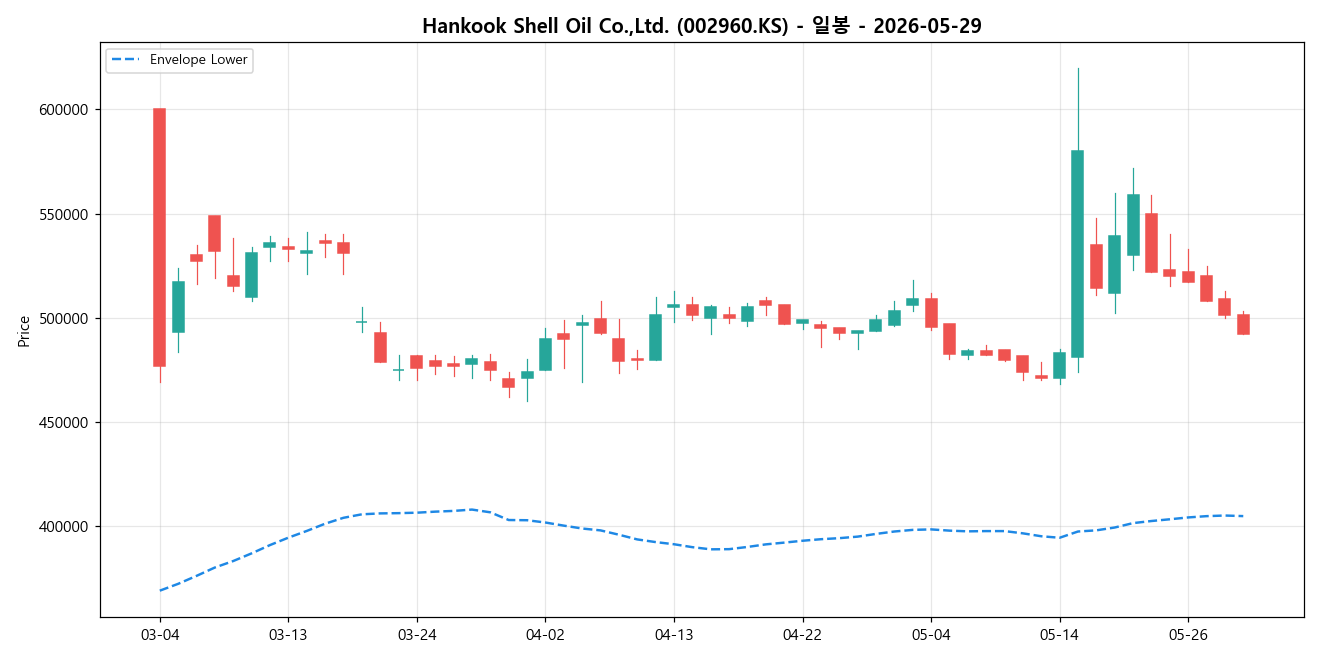Click the blue dashed legend line sample
The height and width of the screenshot is (660, 1320).
point(127,60)
